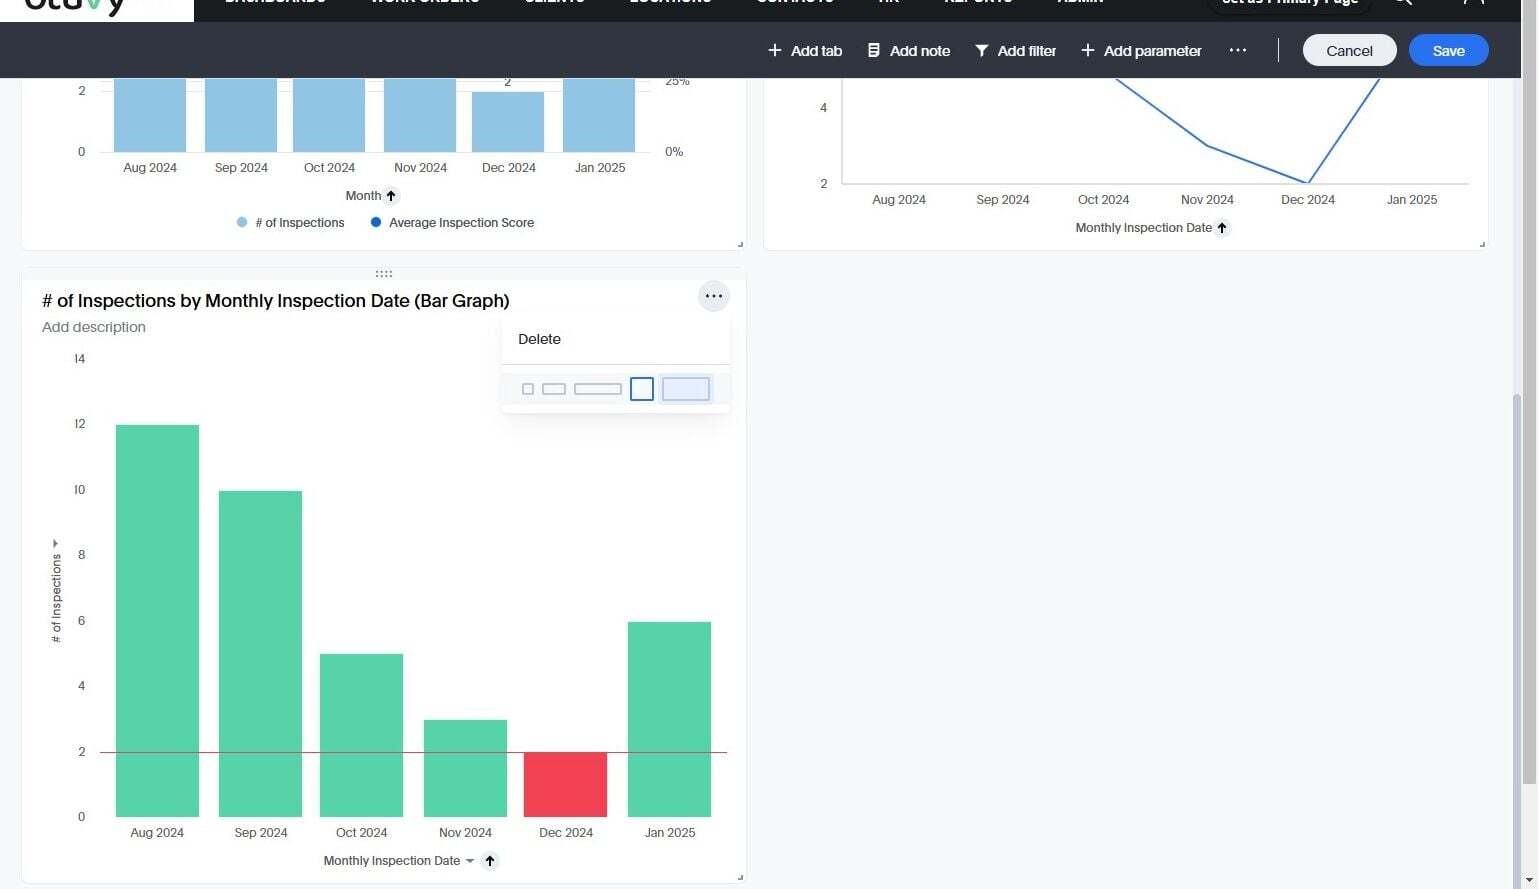Open Monthly Inspection Date axis dropdown on bar graph
This screenshot has width=1538, height=889.
[x=470, y=861]
